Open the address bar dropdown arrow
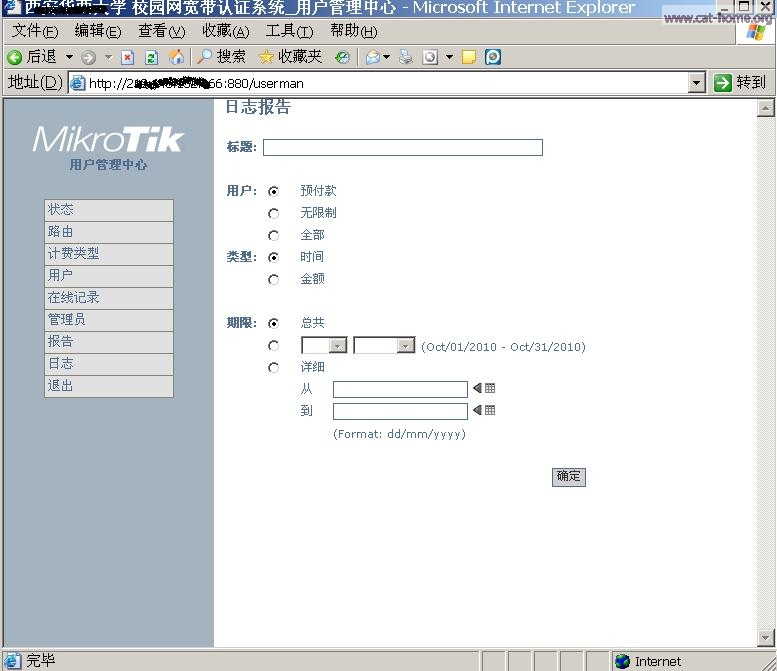Image resolution: width=777 pixels, height=671 pixels. 697,83
